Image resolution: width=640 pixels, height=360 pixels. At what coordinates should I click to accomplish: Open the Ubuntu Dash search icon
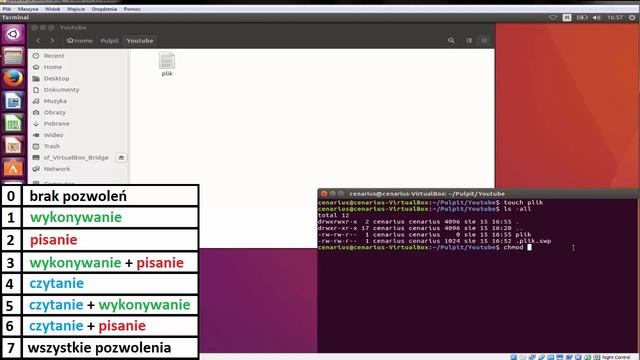[13, 34]
